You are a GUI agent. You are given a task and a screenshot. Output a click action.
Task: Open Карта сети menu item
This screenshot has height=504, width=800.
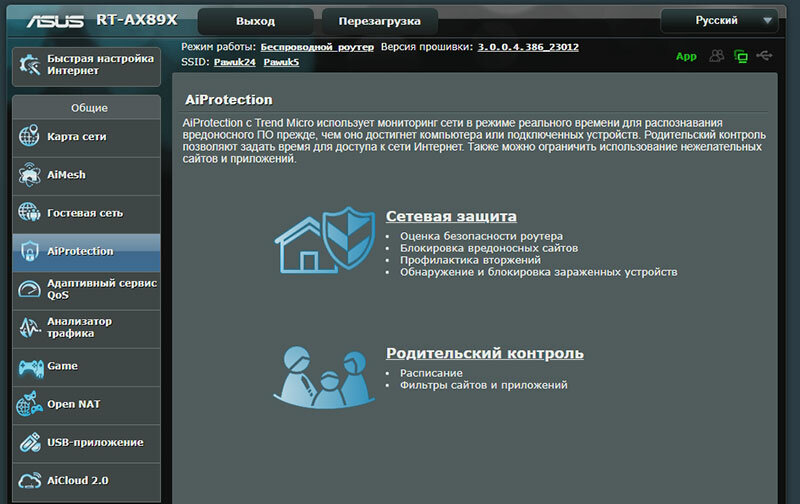tap(86, 137)
